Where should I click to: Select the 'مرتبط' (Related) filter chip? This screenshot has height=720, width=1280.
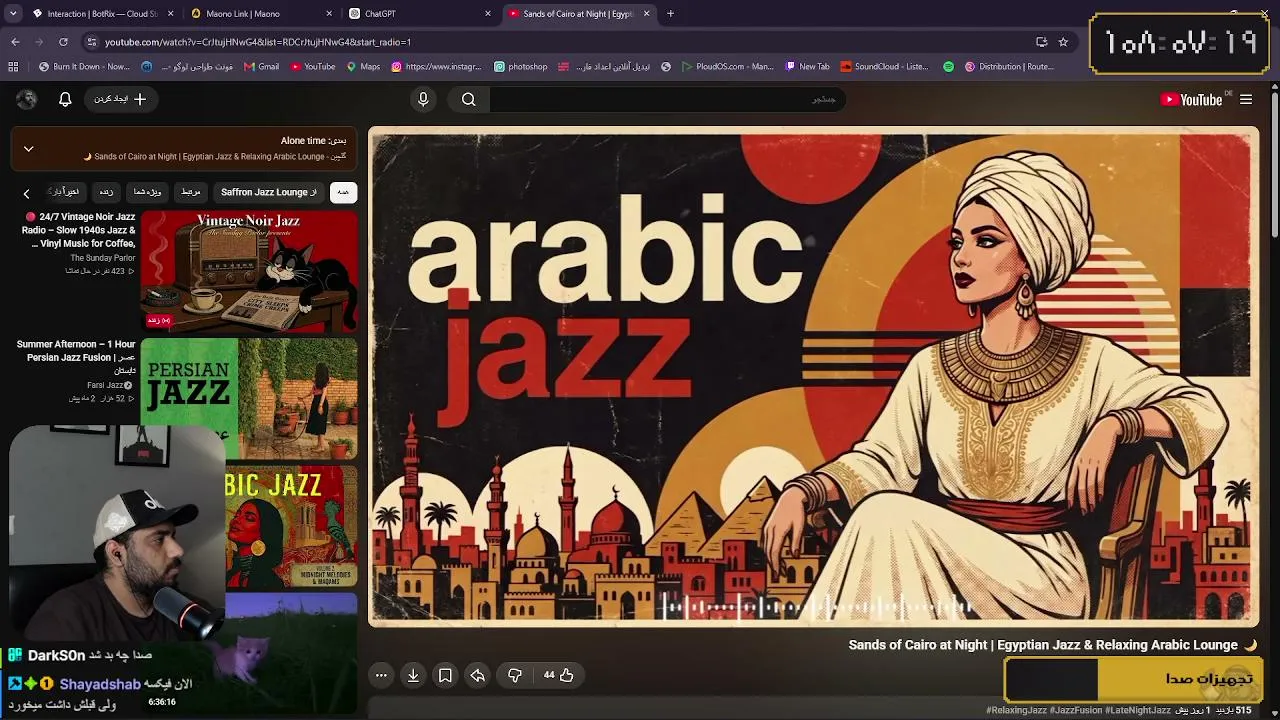coord(190,192)
